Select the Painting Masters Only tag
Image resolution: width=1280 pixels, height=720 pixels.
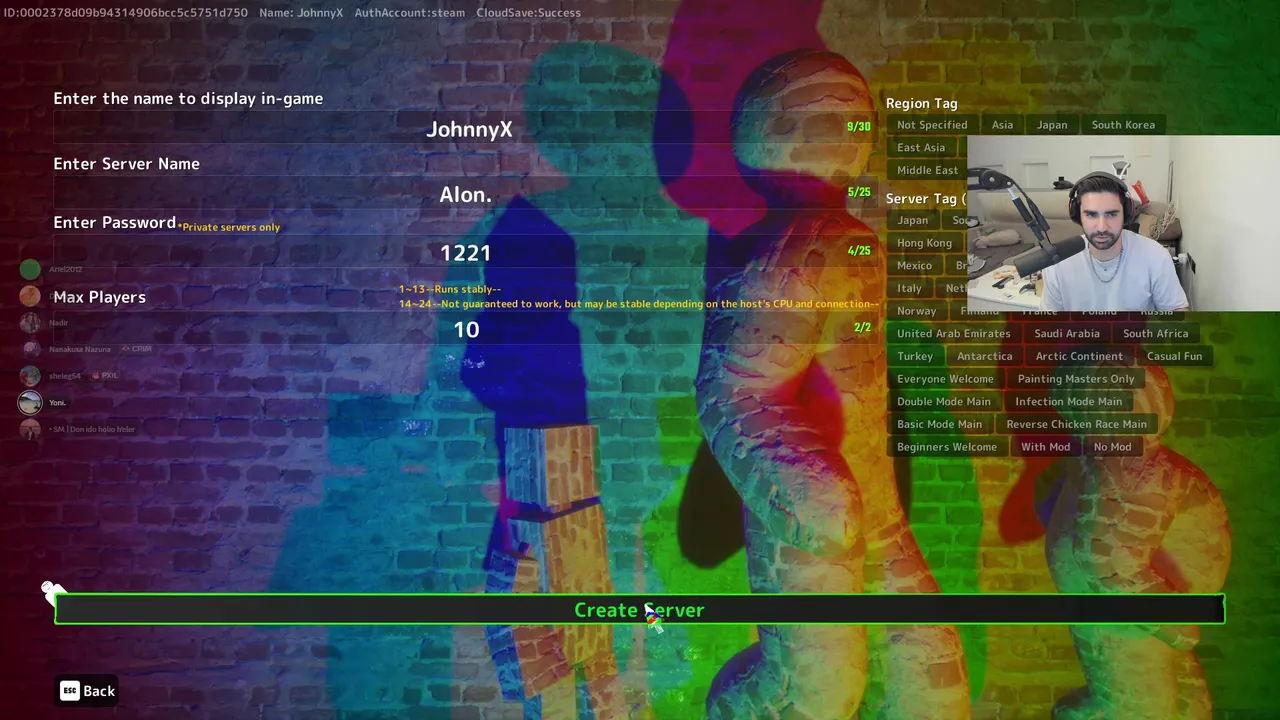pos(1076,379)
